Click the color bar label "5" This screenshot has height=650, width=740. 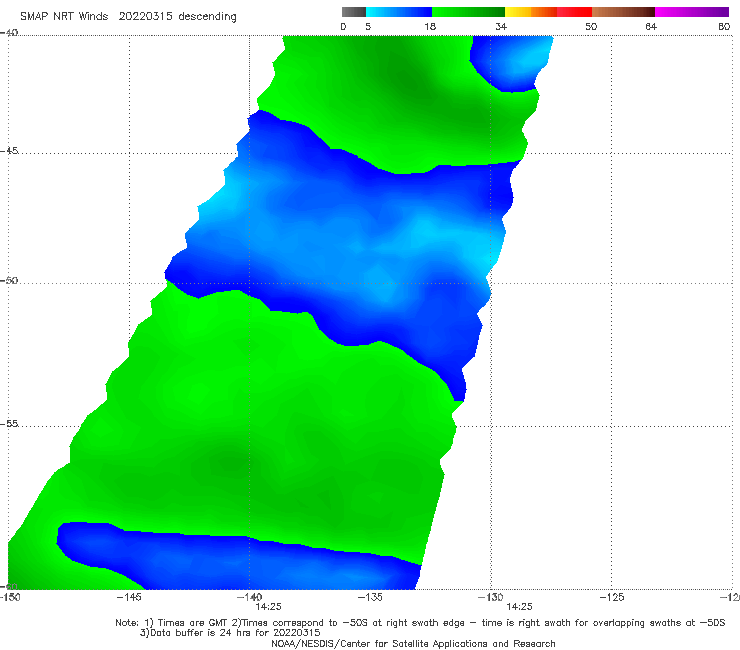[x=368, y=26]
